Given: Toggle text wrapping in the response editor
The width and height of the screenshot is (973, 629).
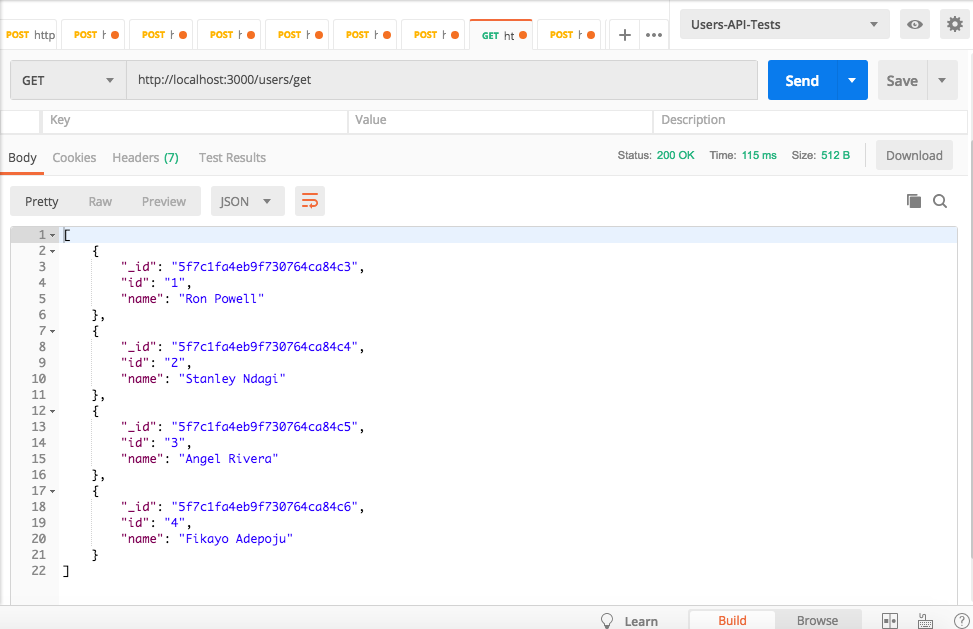Looking at the screenshot, I should click(309, 200).
